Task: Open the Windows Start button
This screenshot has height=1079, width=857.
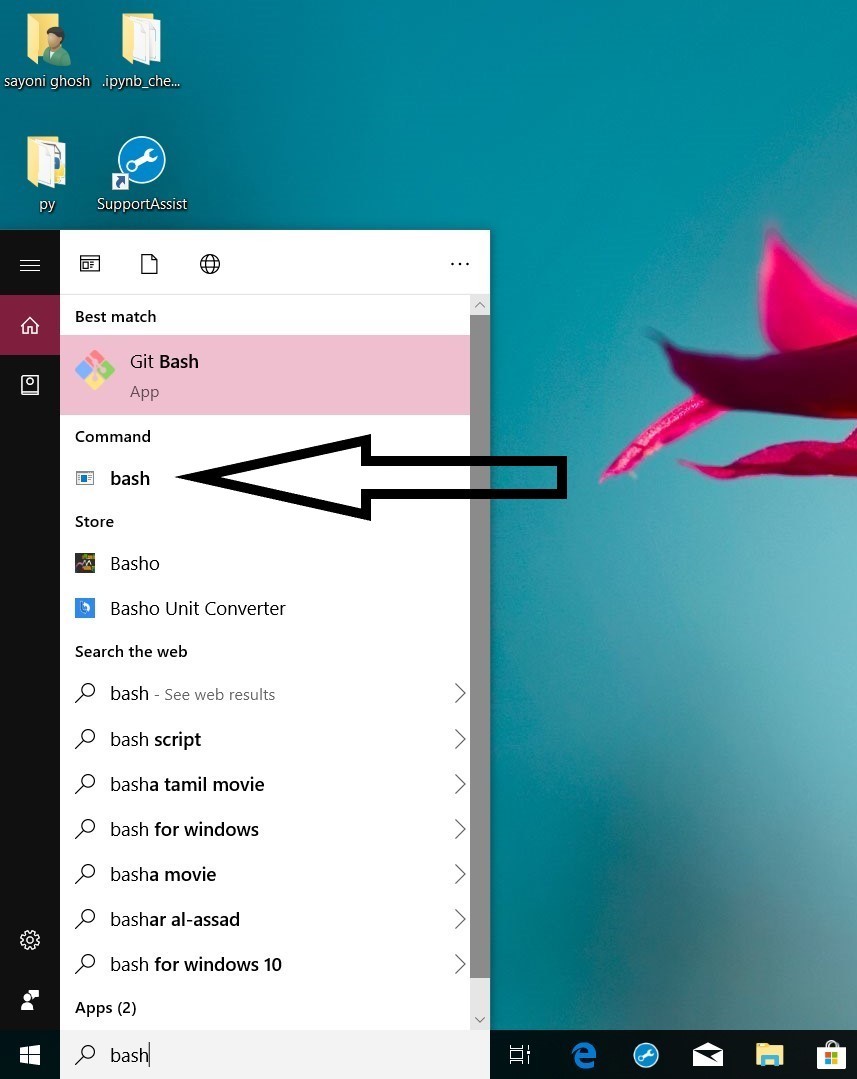Action: pyautogui.click(x=30, y=1055)
